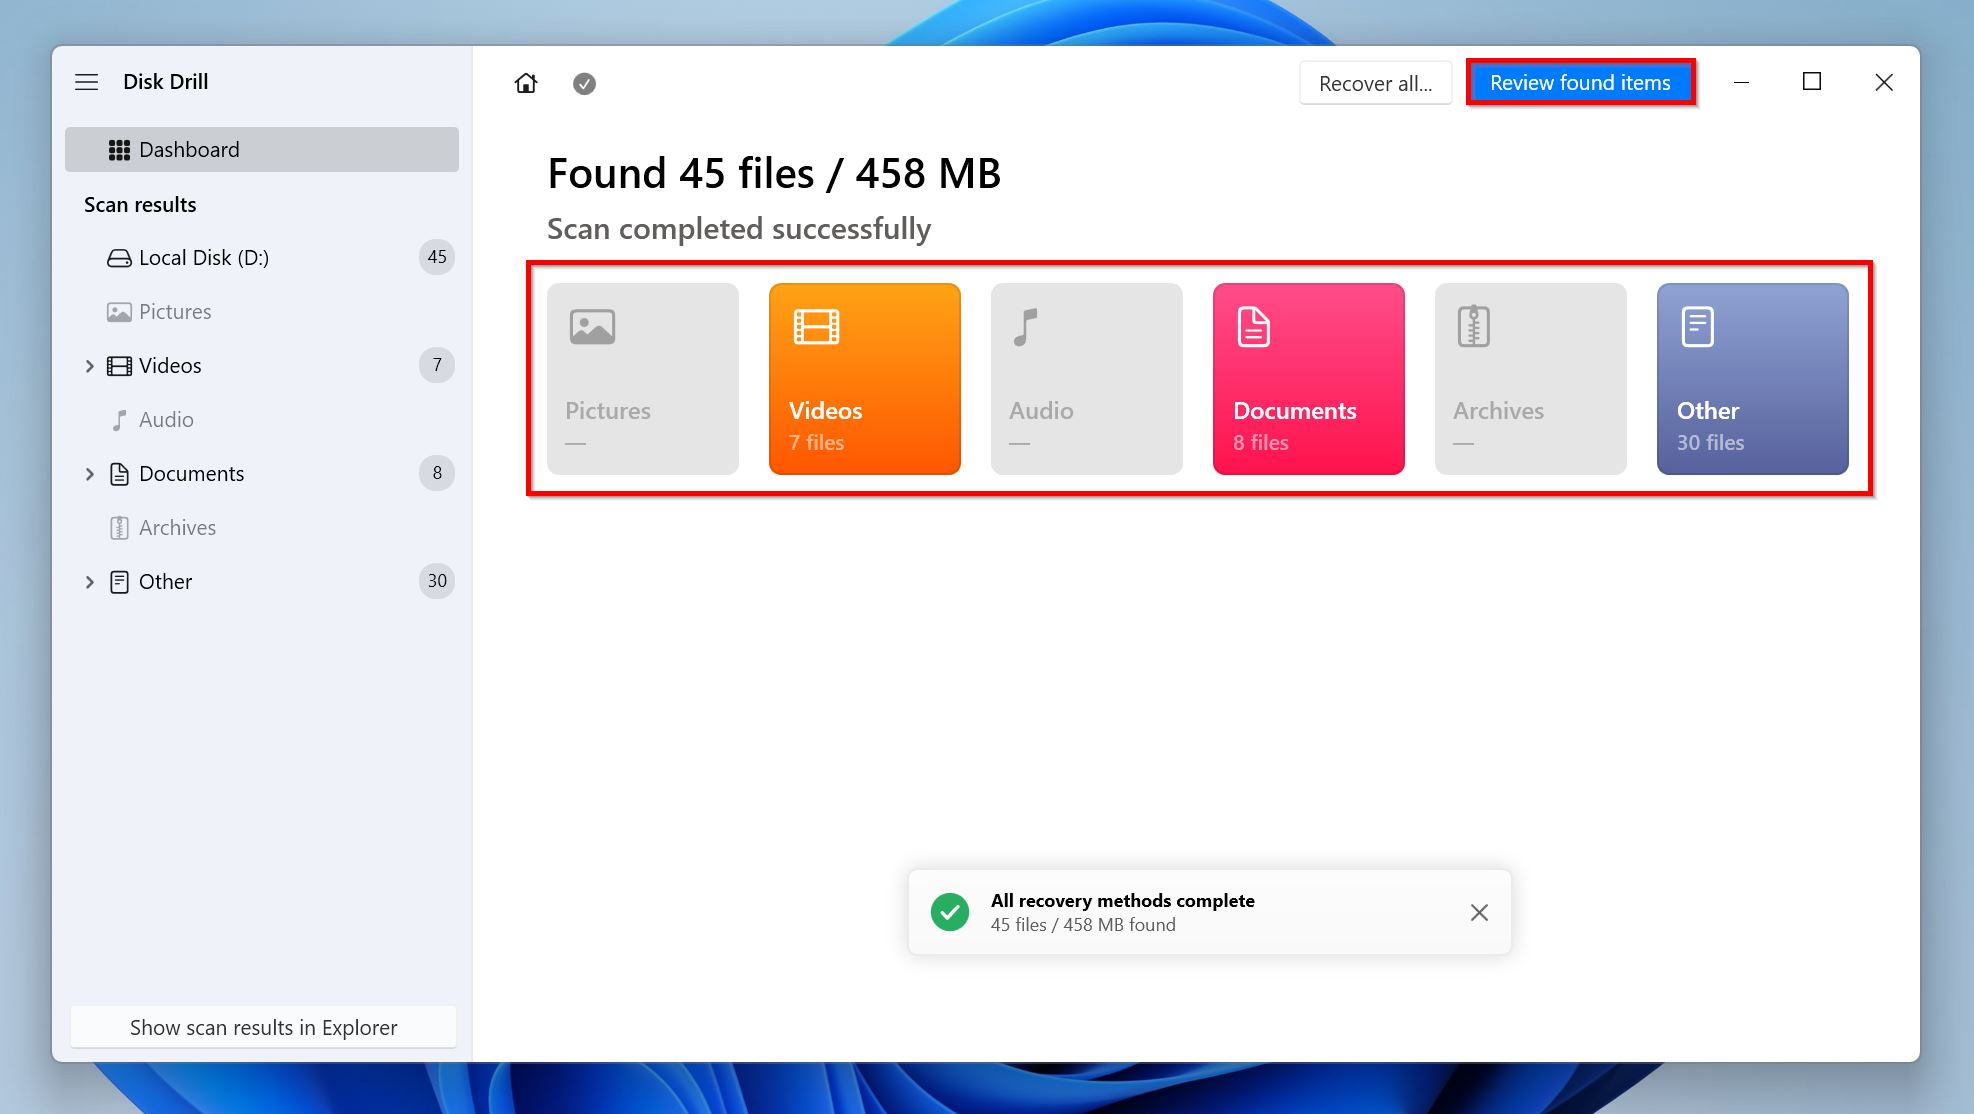1974x1114 pixels.
Task: Click the Videos film icon in sidebar
Action: (x=119, y=365)
